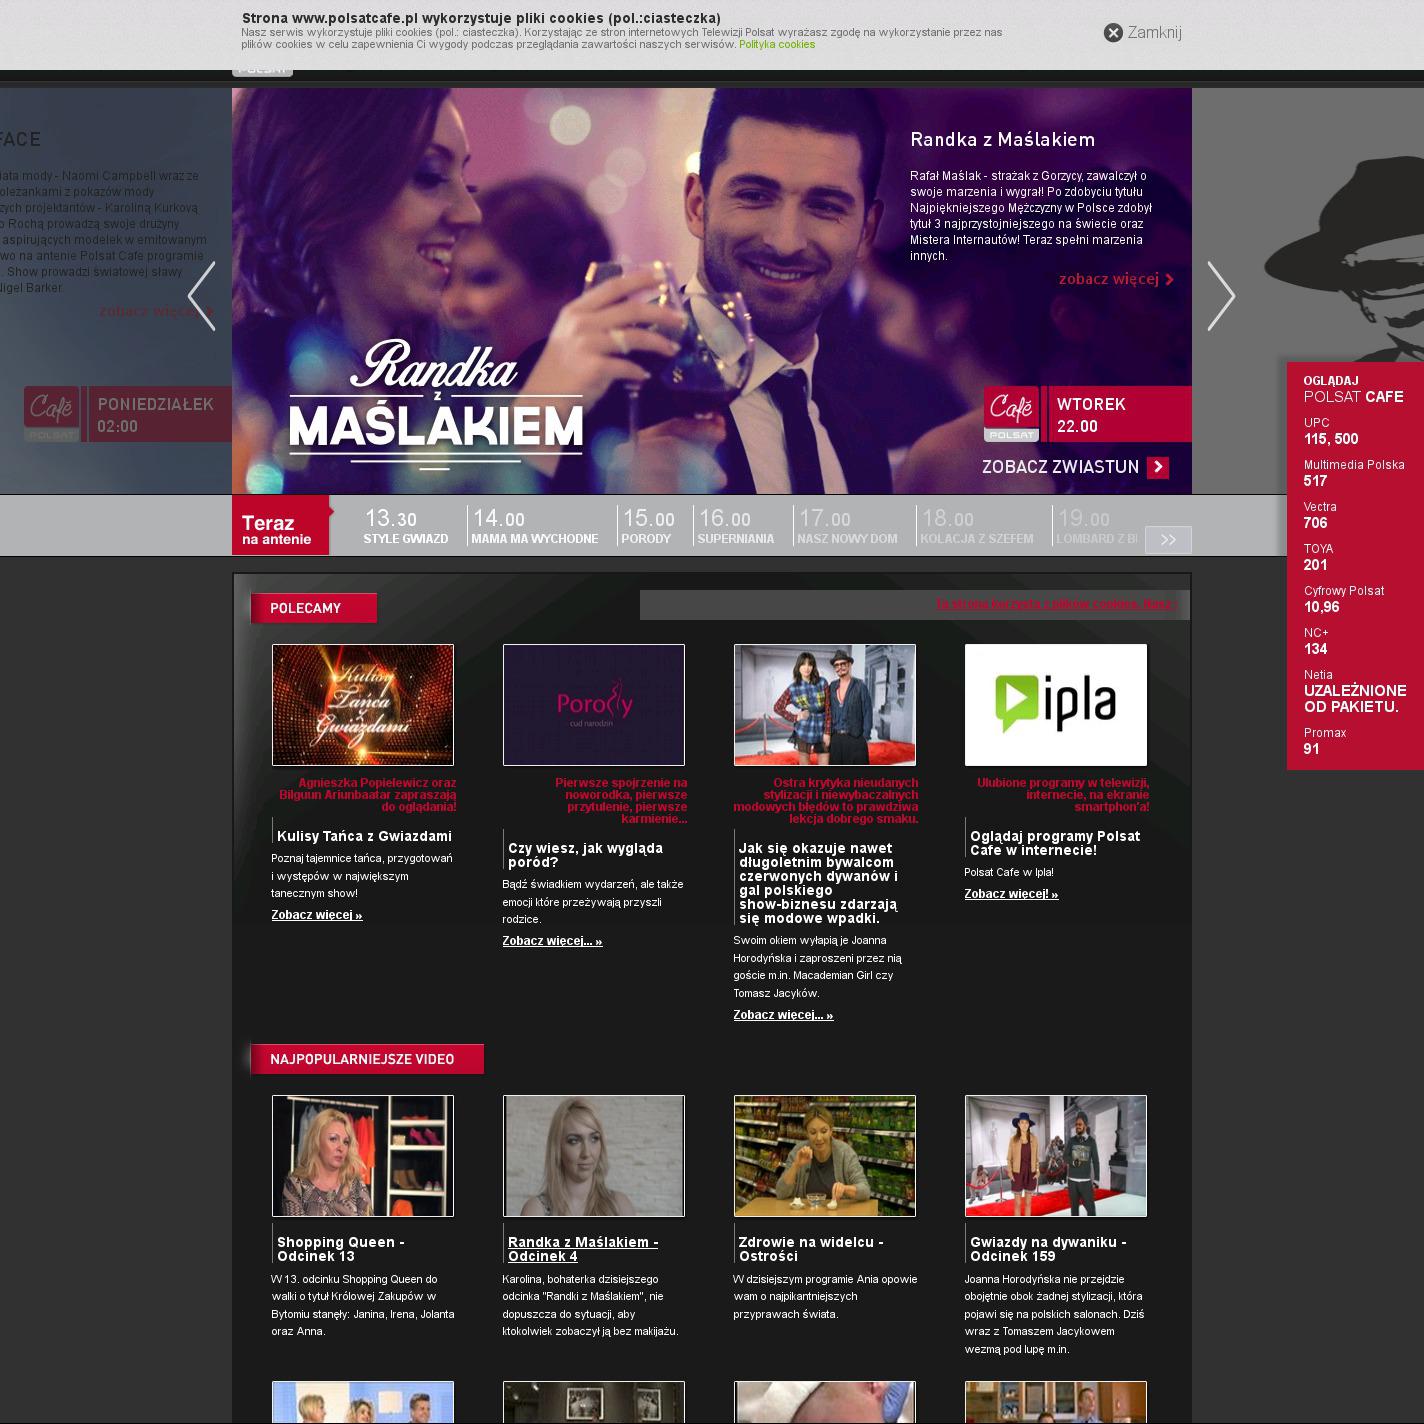Open the Polityka cookies link
Viewport: 1424px width, 1424px height.
click(x=776, y=45)
